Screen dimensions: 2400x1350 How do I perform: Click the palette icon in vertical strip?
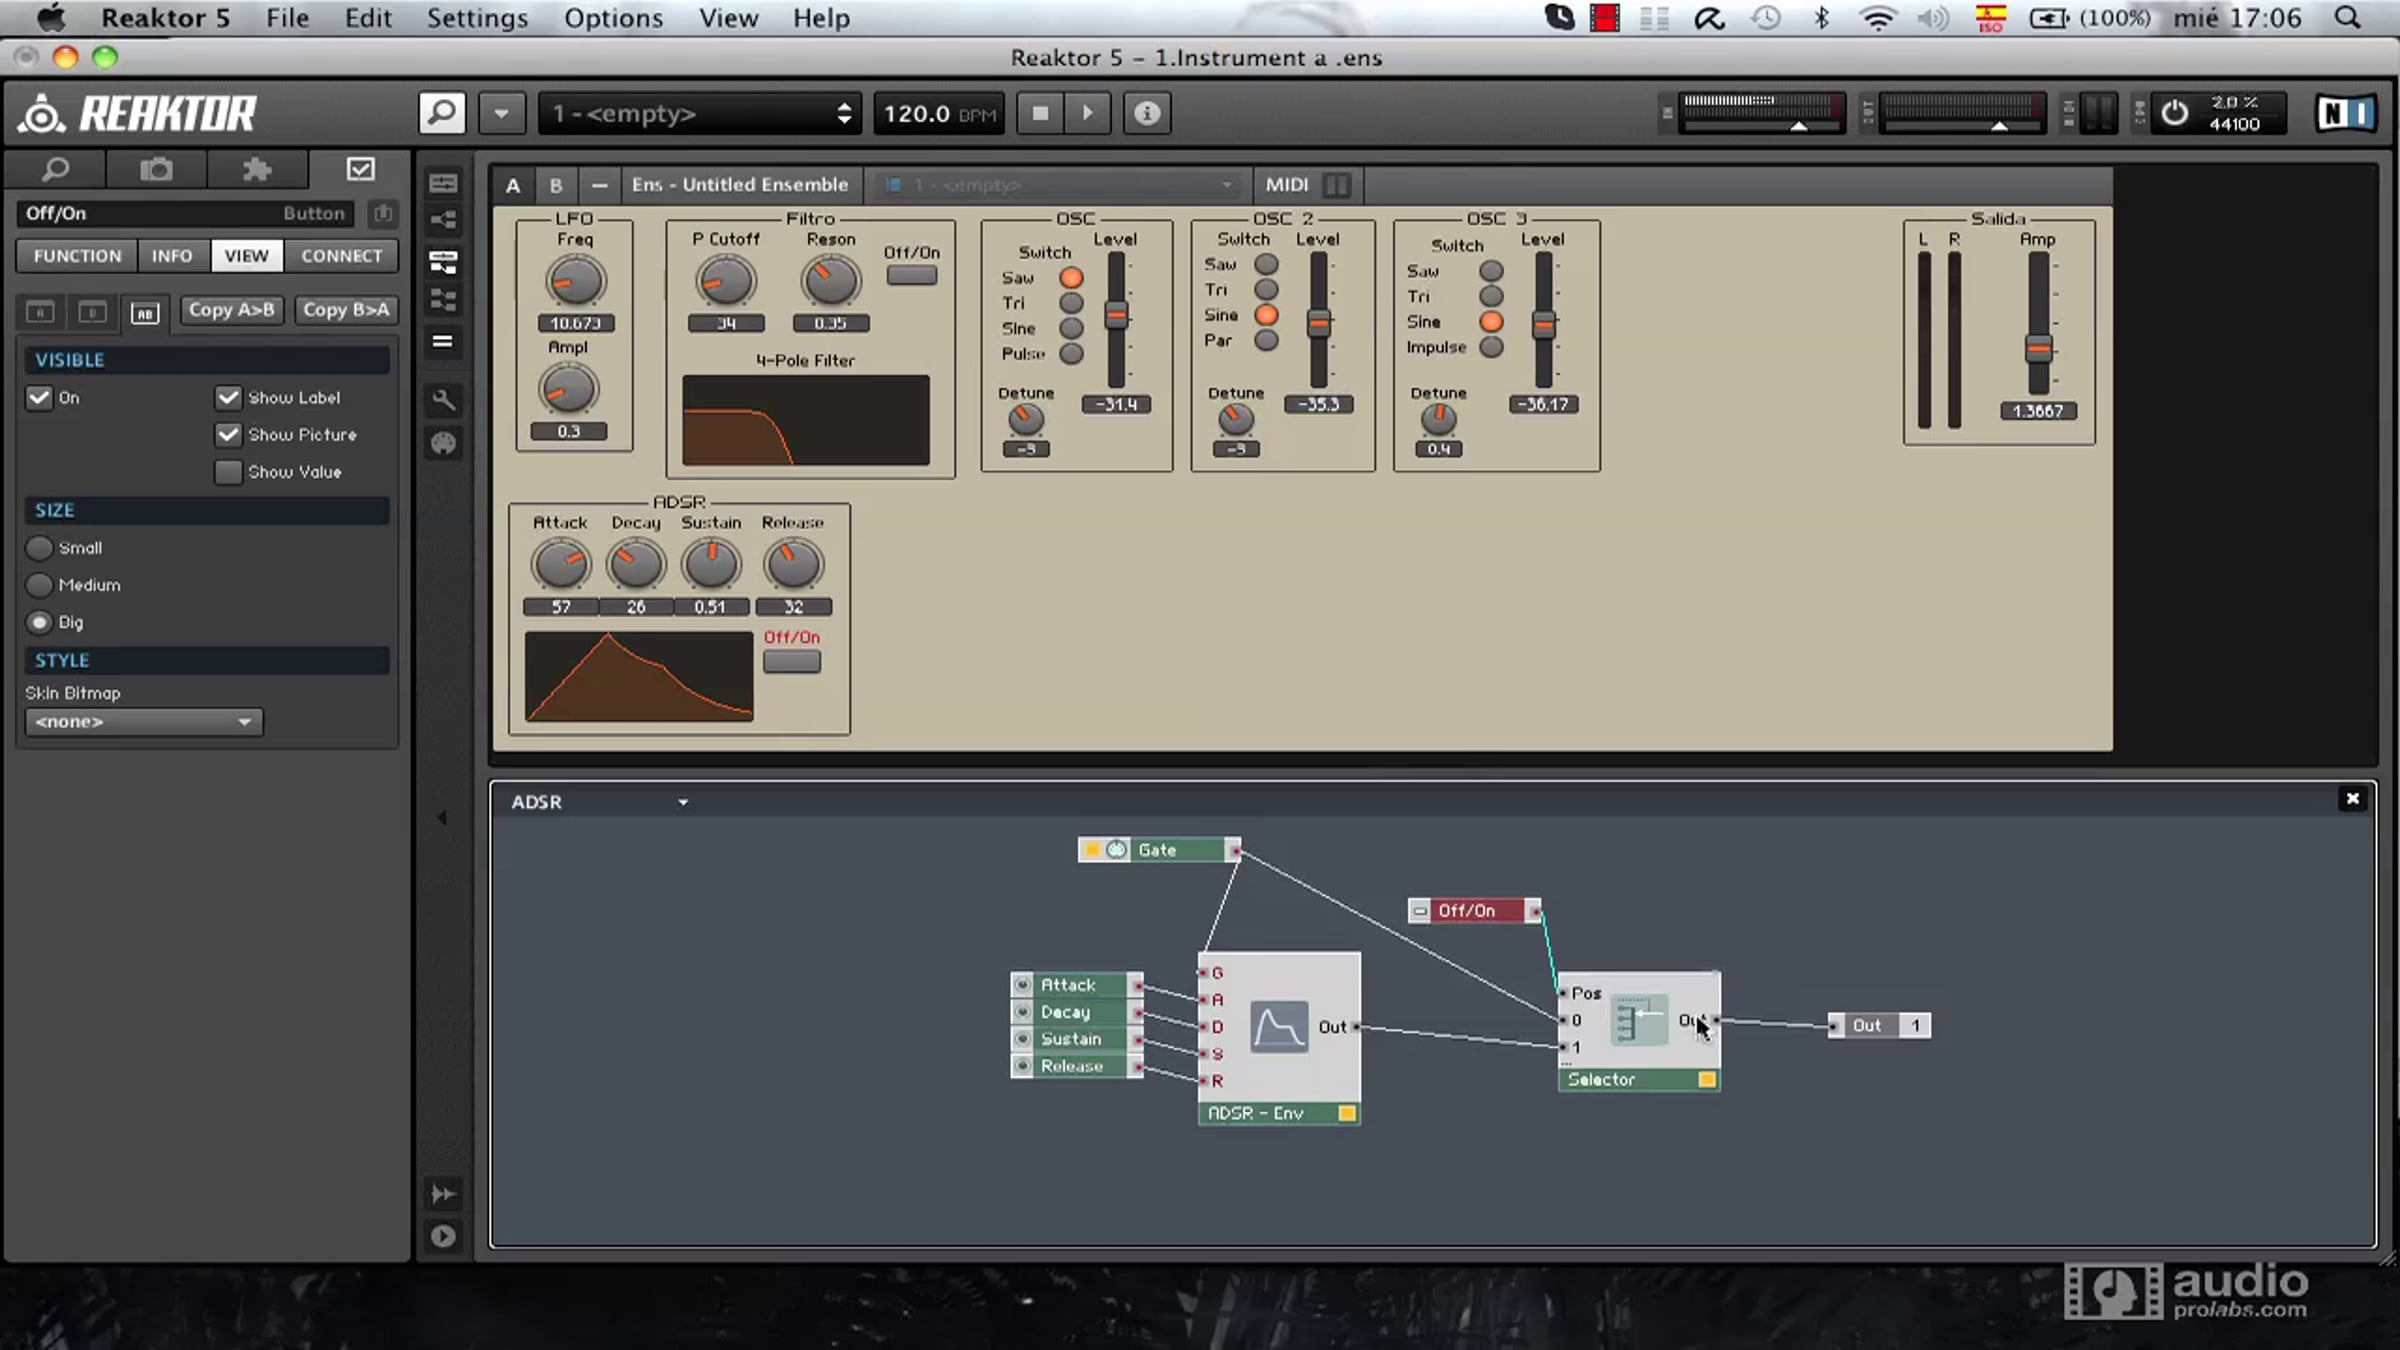(443, 443)
